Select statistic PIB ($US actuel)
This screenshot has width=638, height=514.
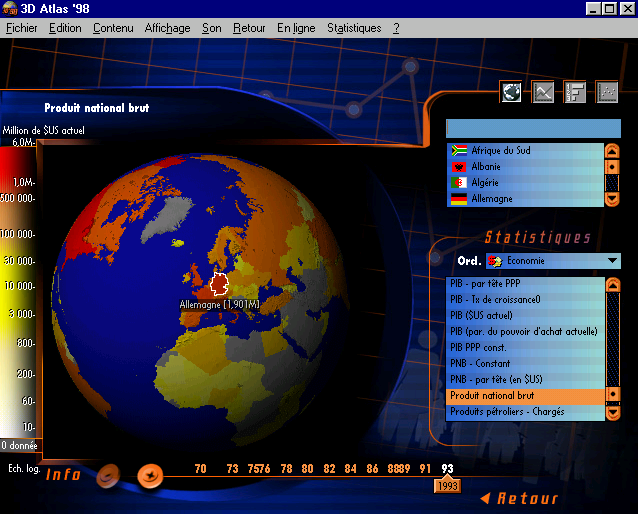(525, 315)
